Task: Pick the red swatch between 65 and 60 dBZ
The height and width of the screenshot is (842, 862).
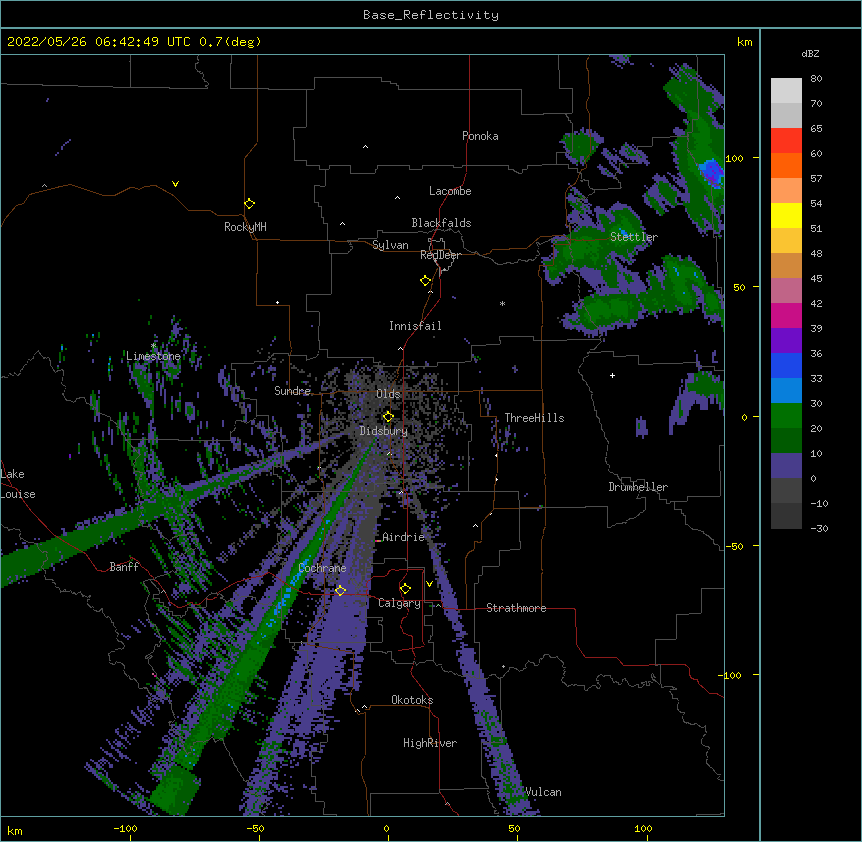Action: point(786,141)
